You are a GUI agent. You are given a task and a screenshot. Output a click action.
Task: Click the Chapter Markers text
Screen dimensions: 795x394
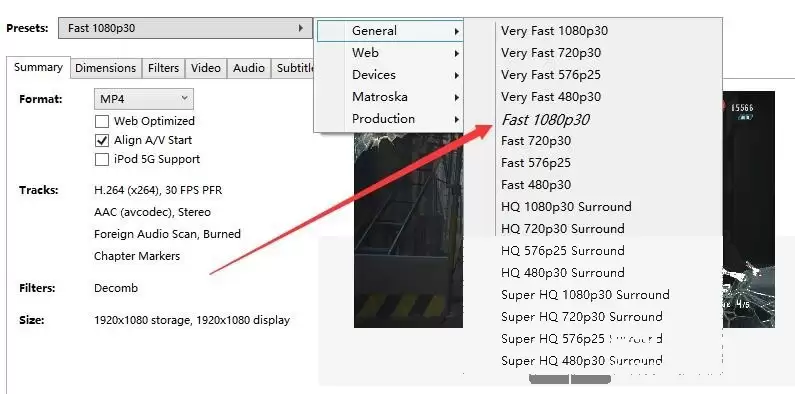pos(137,256)
